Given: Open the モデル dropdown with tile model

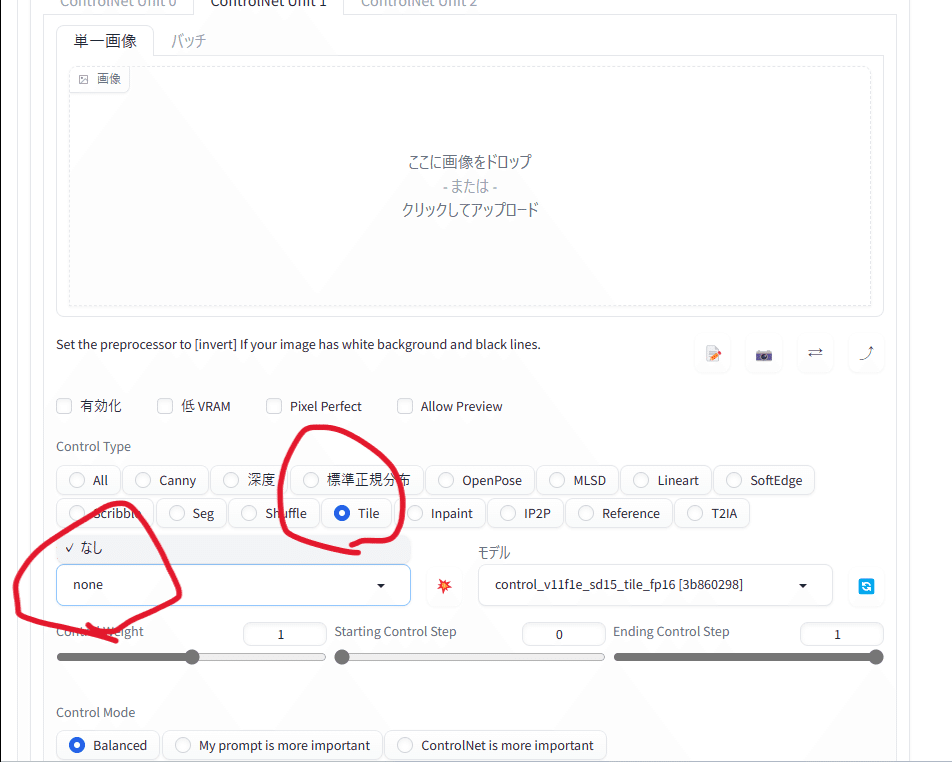Looking at the screenshot, I should click(655, 585).
